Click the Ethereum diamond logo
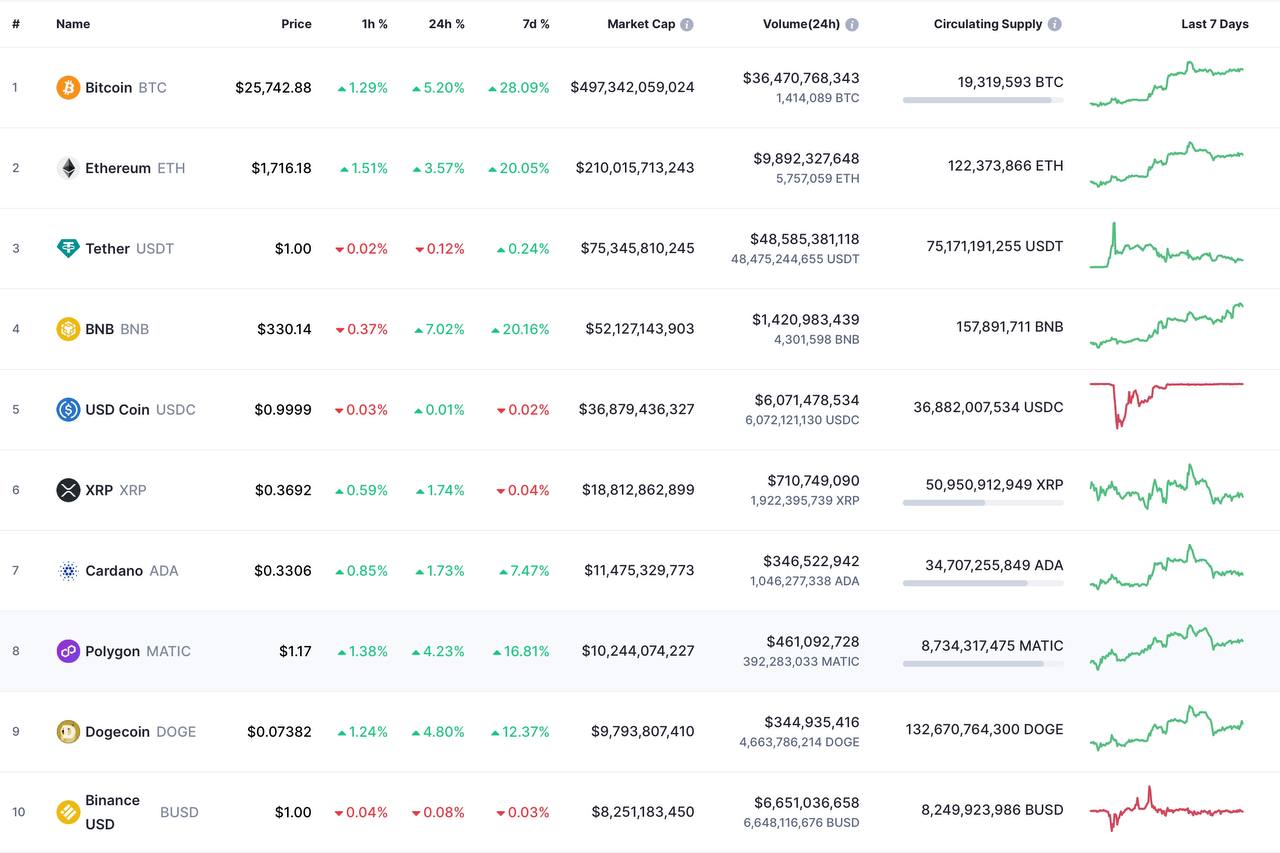Screen dimensions: 1280x853 (x=68, y=168)
